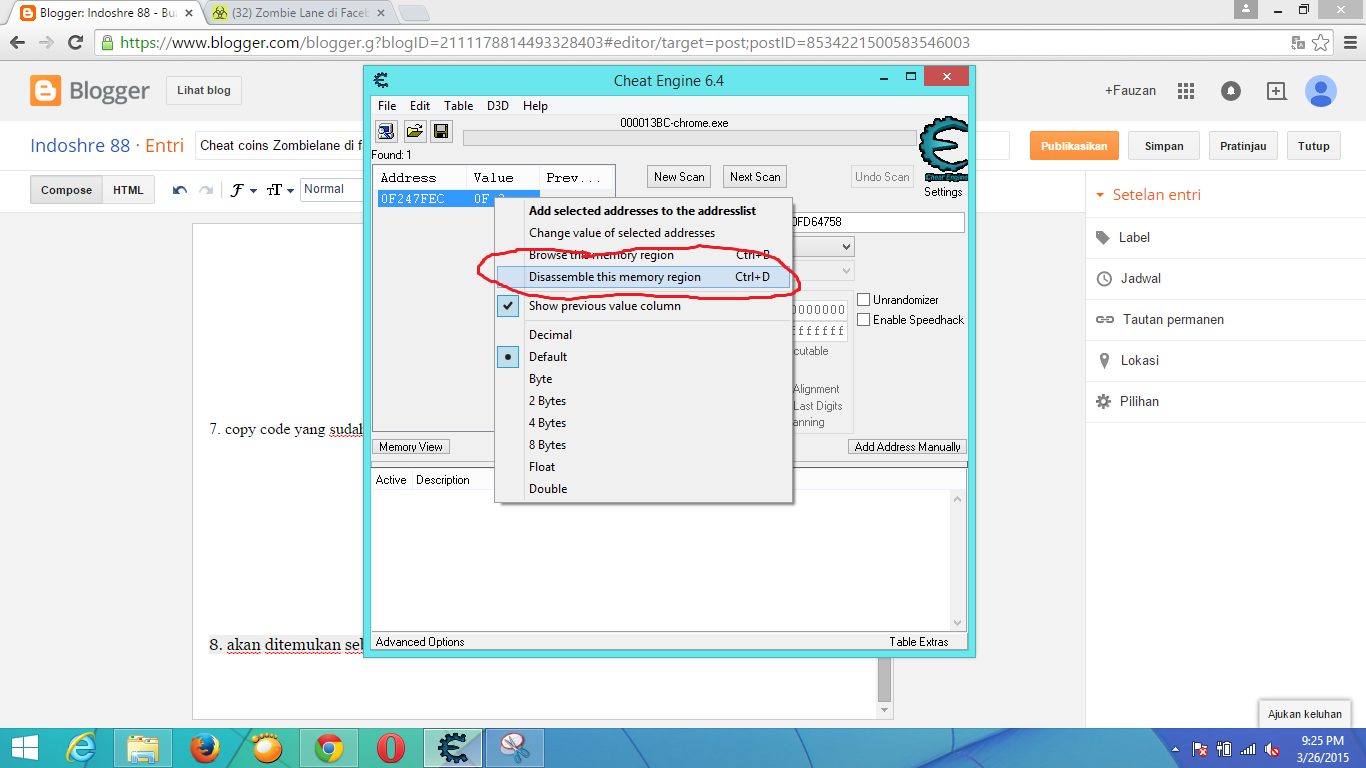This screenshot has height=768, width=1366.
Task: Click the Next Scan button
Action: pos(755,177)
